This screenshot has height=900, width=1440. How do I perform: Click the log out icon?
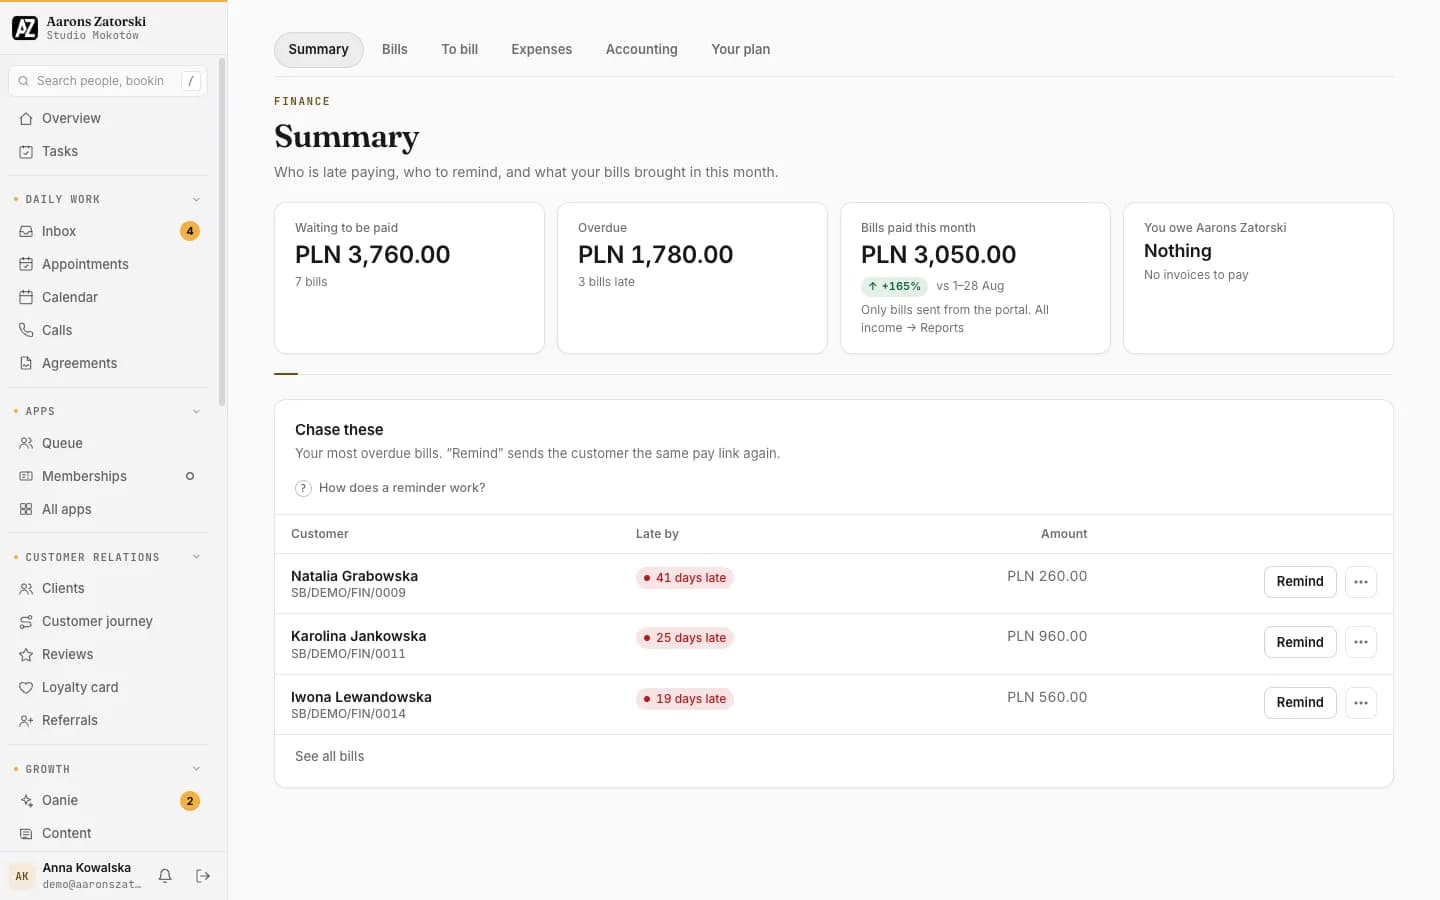click(x=203, y=876)
